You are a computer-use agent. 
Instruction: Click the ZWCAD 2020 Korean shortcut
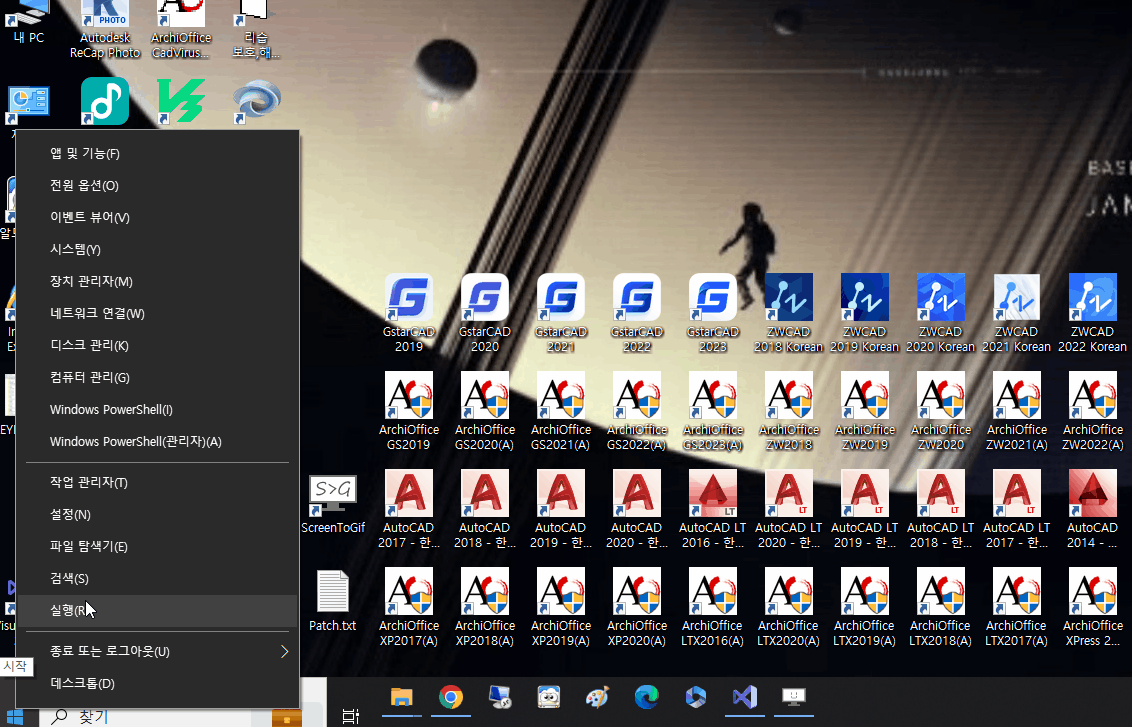tap(940, 312)
